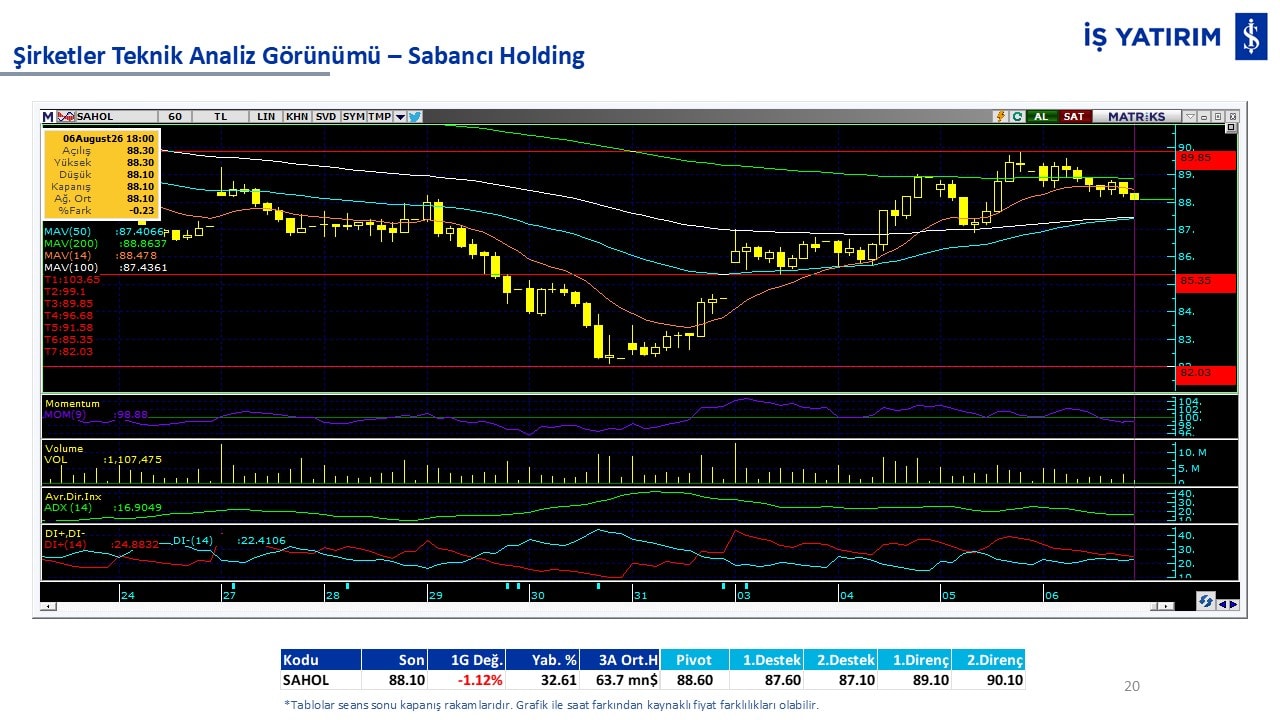Click the SAHOL cell in the table

point(320,680)
